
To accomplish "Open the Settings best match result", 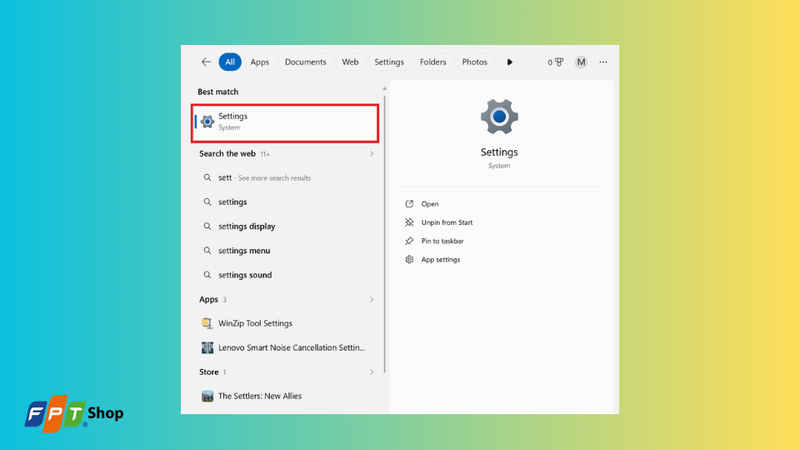I will click(x=285, y=123).
